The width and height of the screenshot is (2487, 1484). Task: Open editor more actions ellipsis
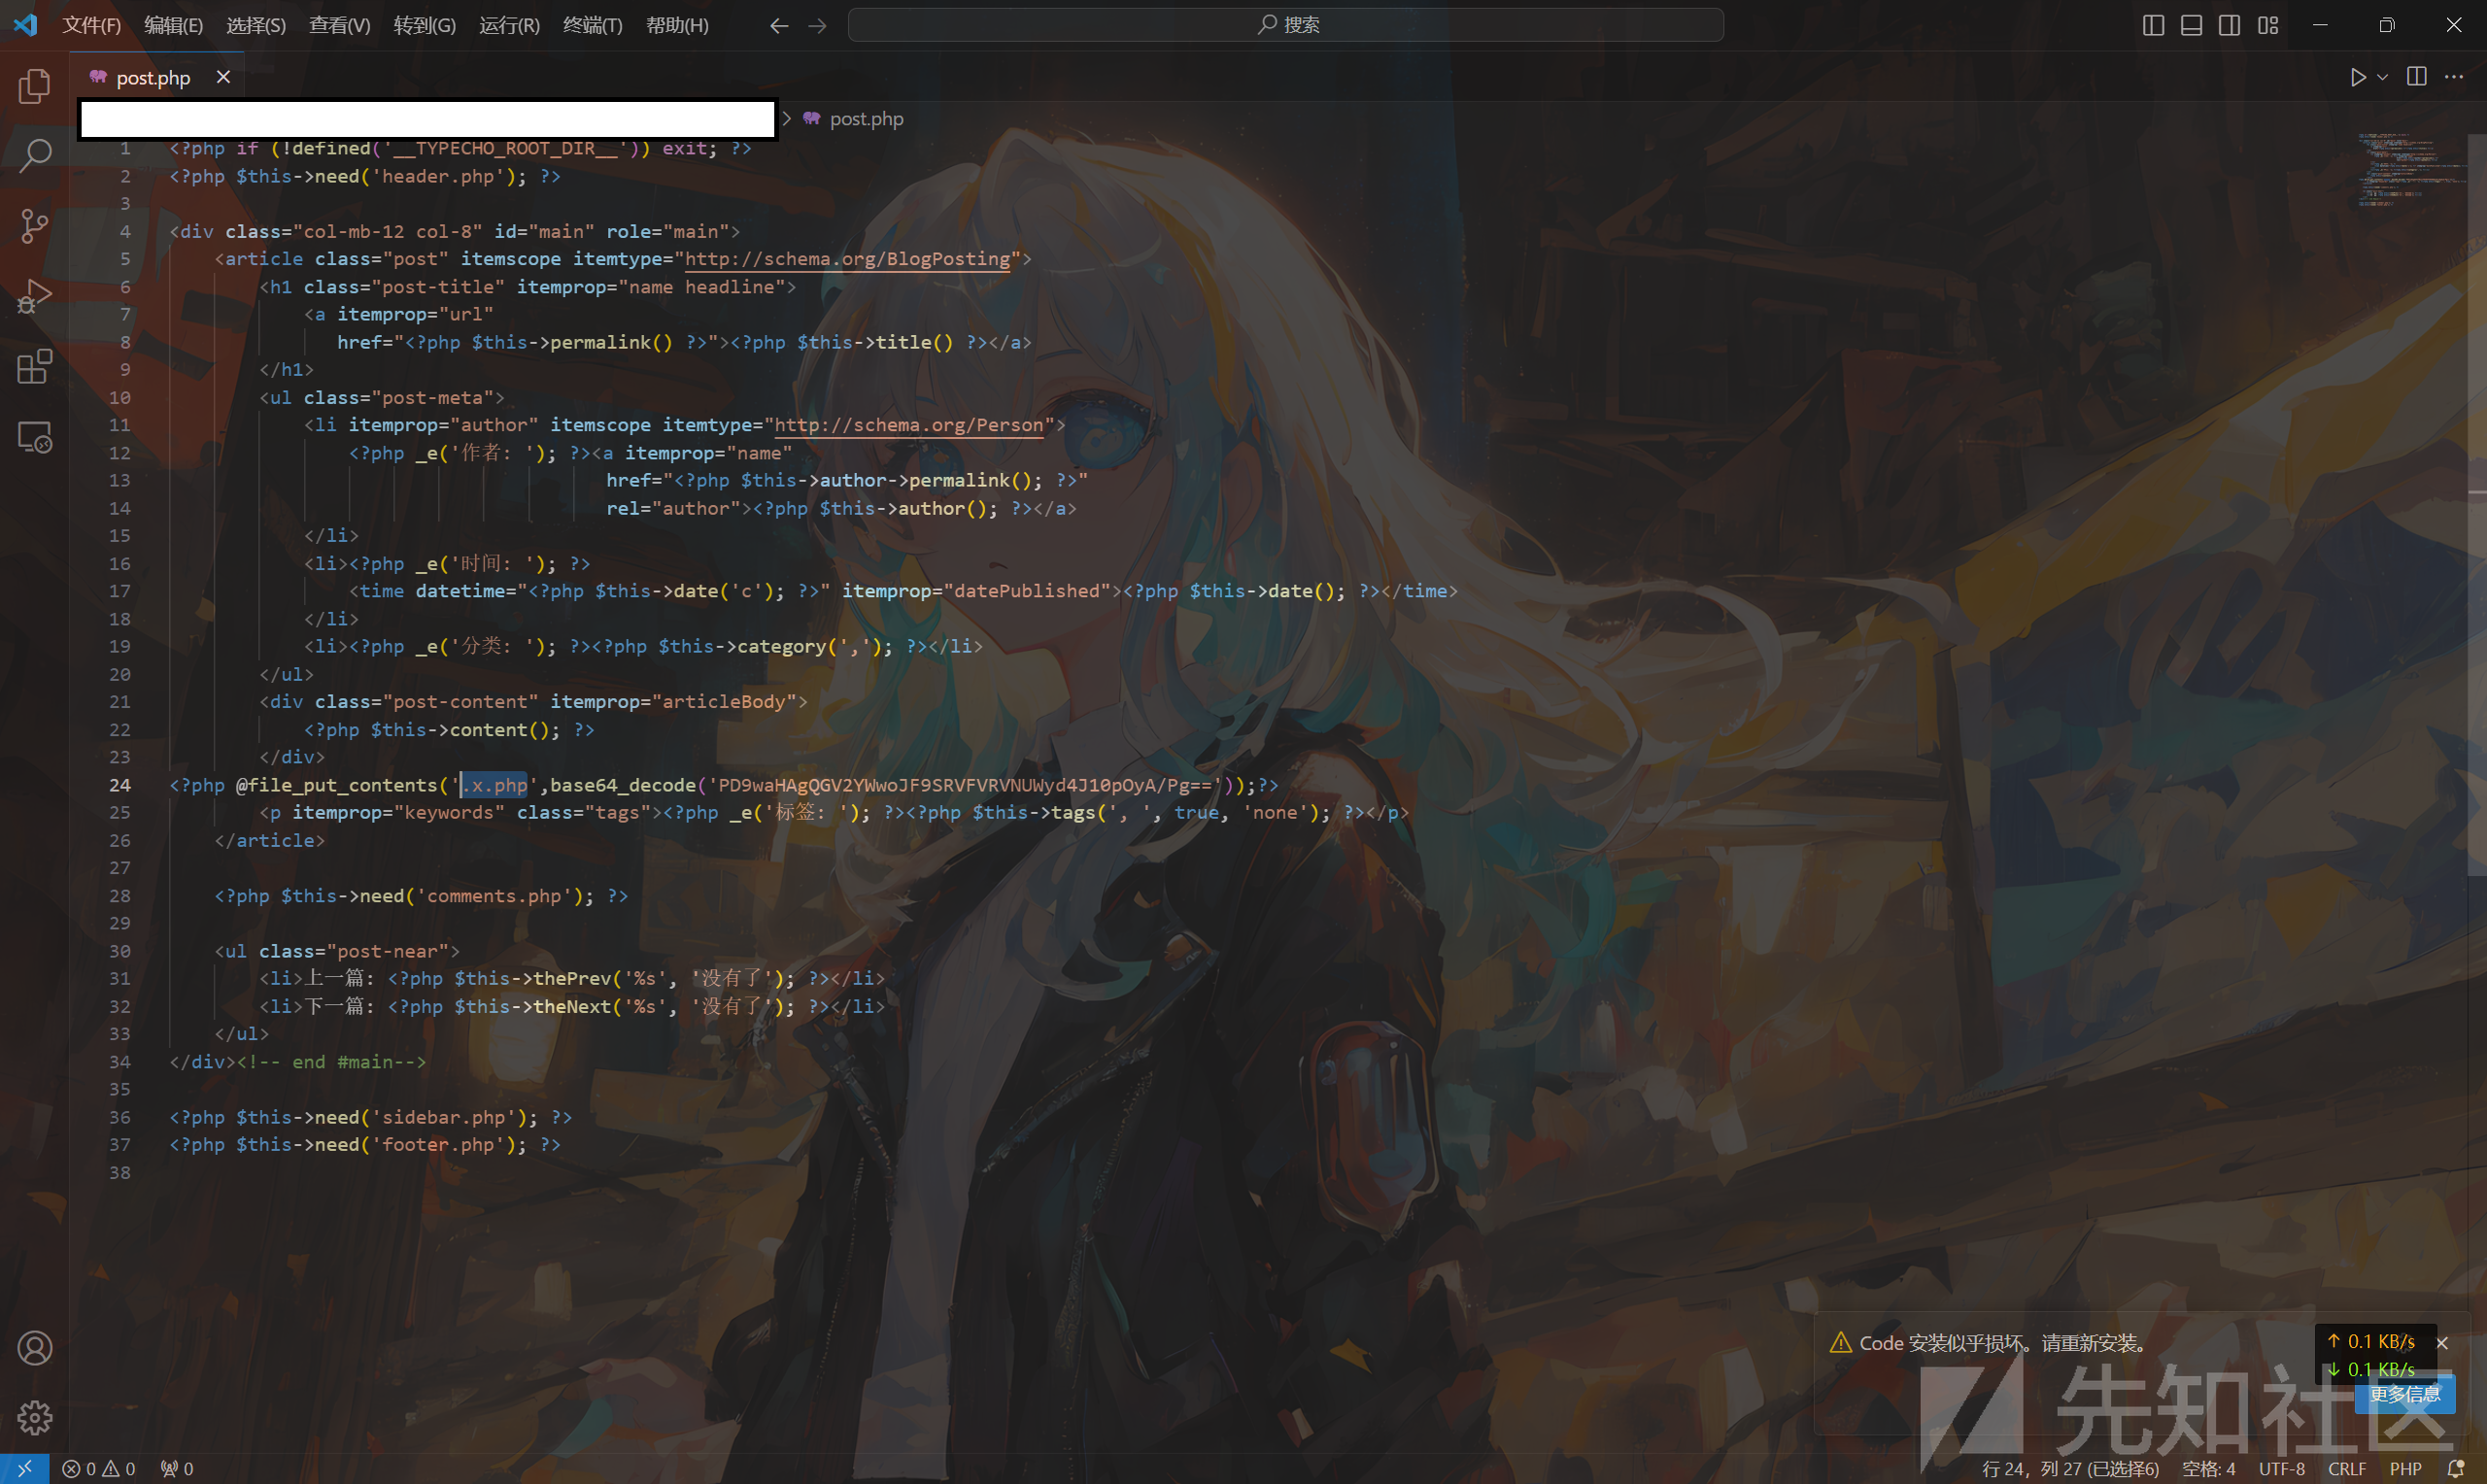2454,77
